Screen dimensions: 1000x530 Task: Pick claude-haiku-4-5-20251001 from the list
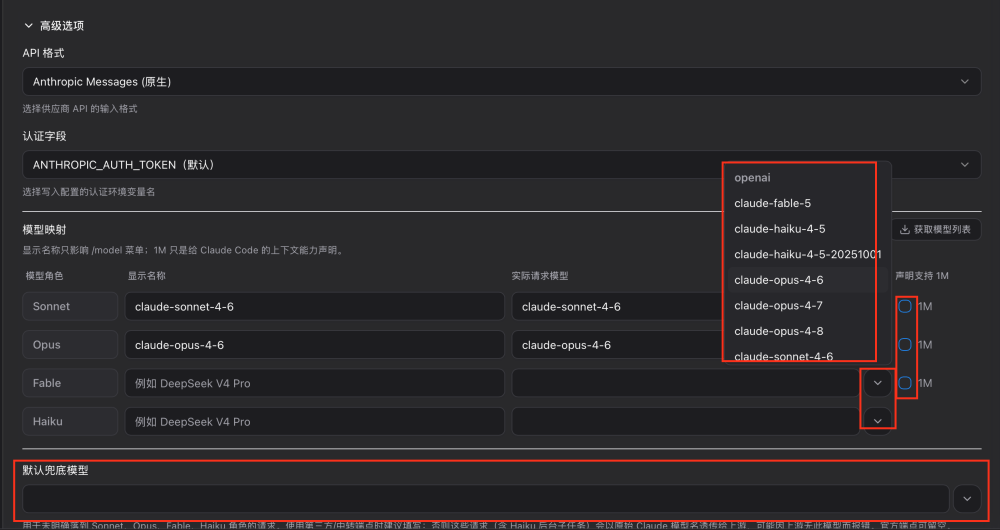(x=807, y=254)
